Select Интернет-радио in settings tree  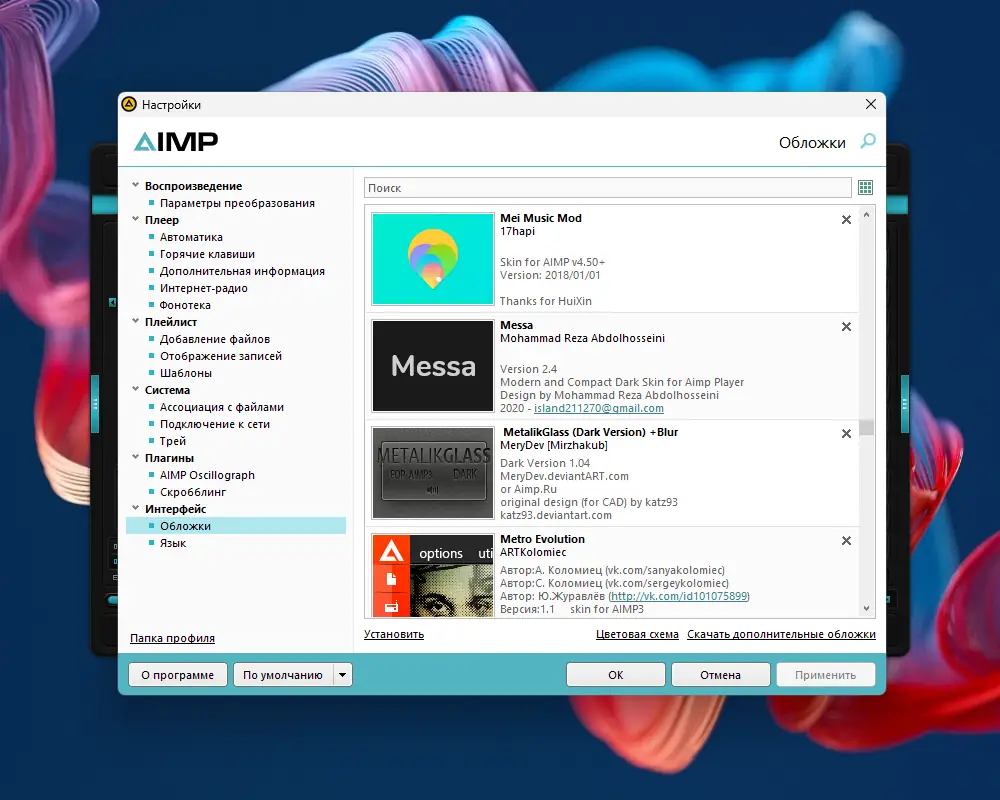(x=203, y=288)
